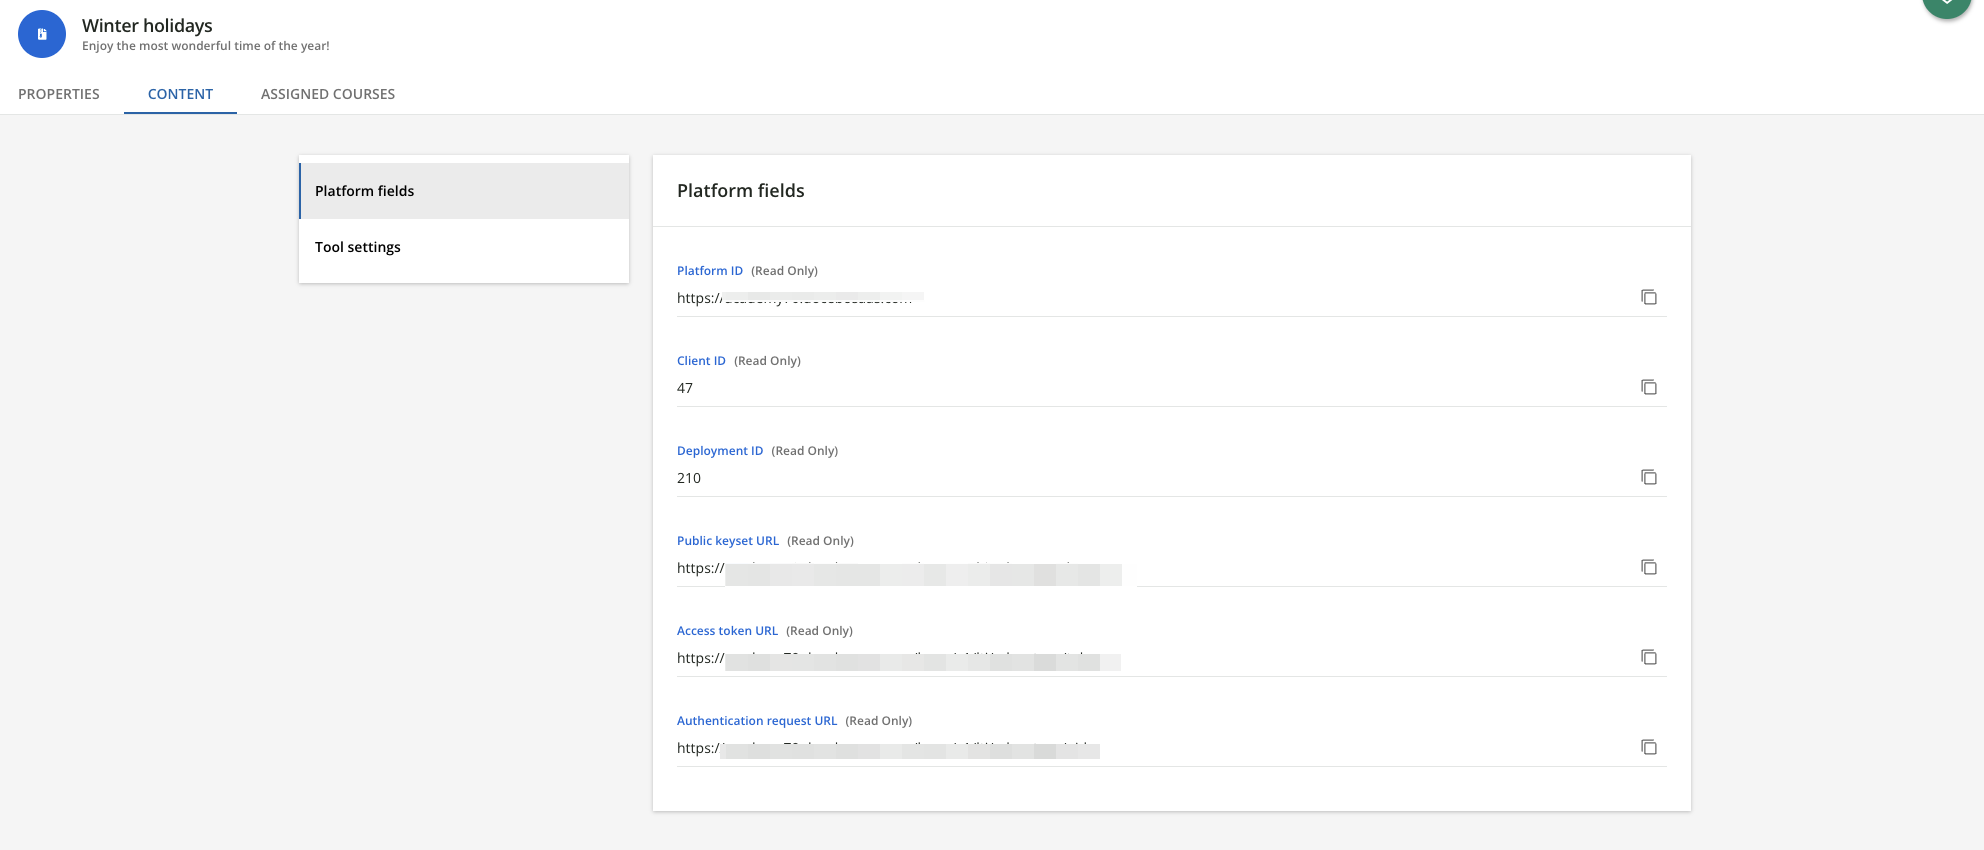Select the CONTENT tab

[180, 94]
